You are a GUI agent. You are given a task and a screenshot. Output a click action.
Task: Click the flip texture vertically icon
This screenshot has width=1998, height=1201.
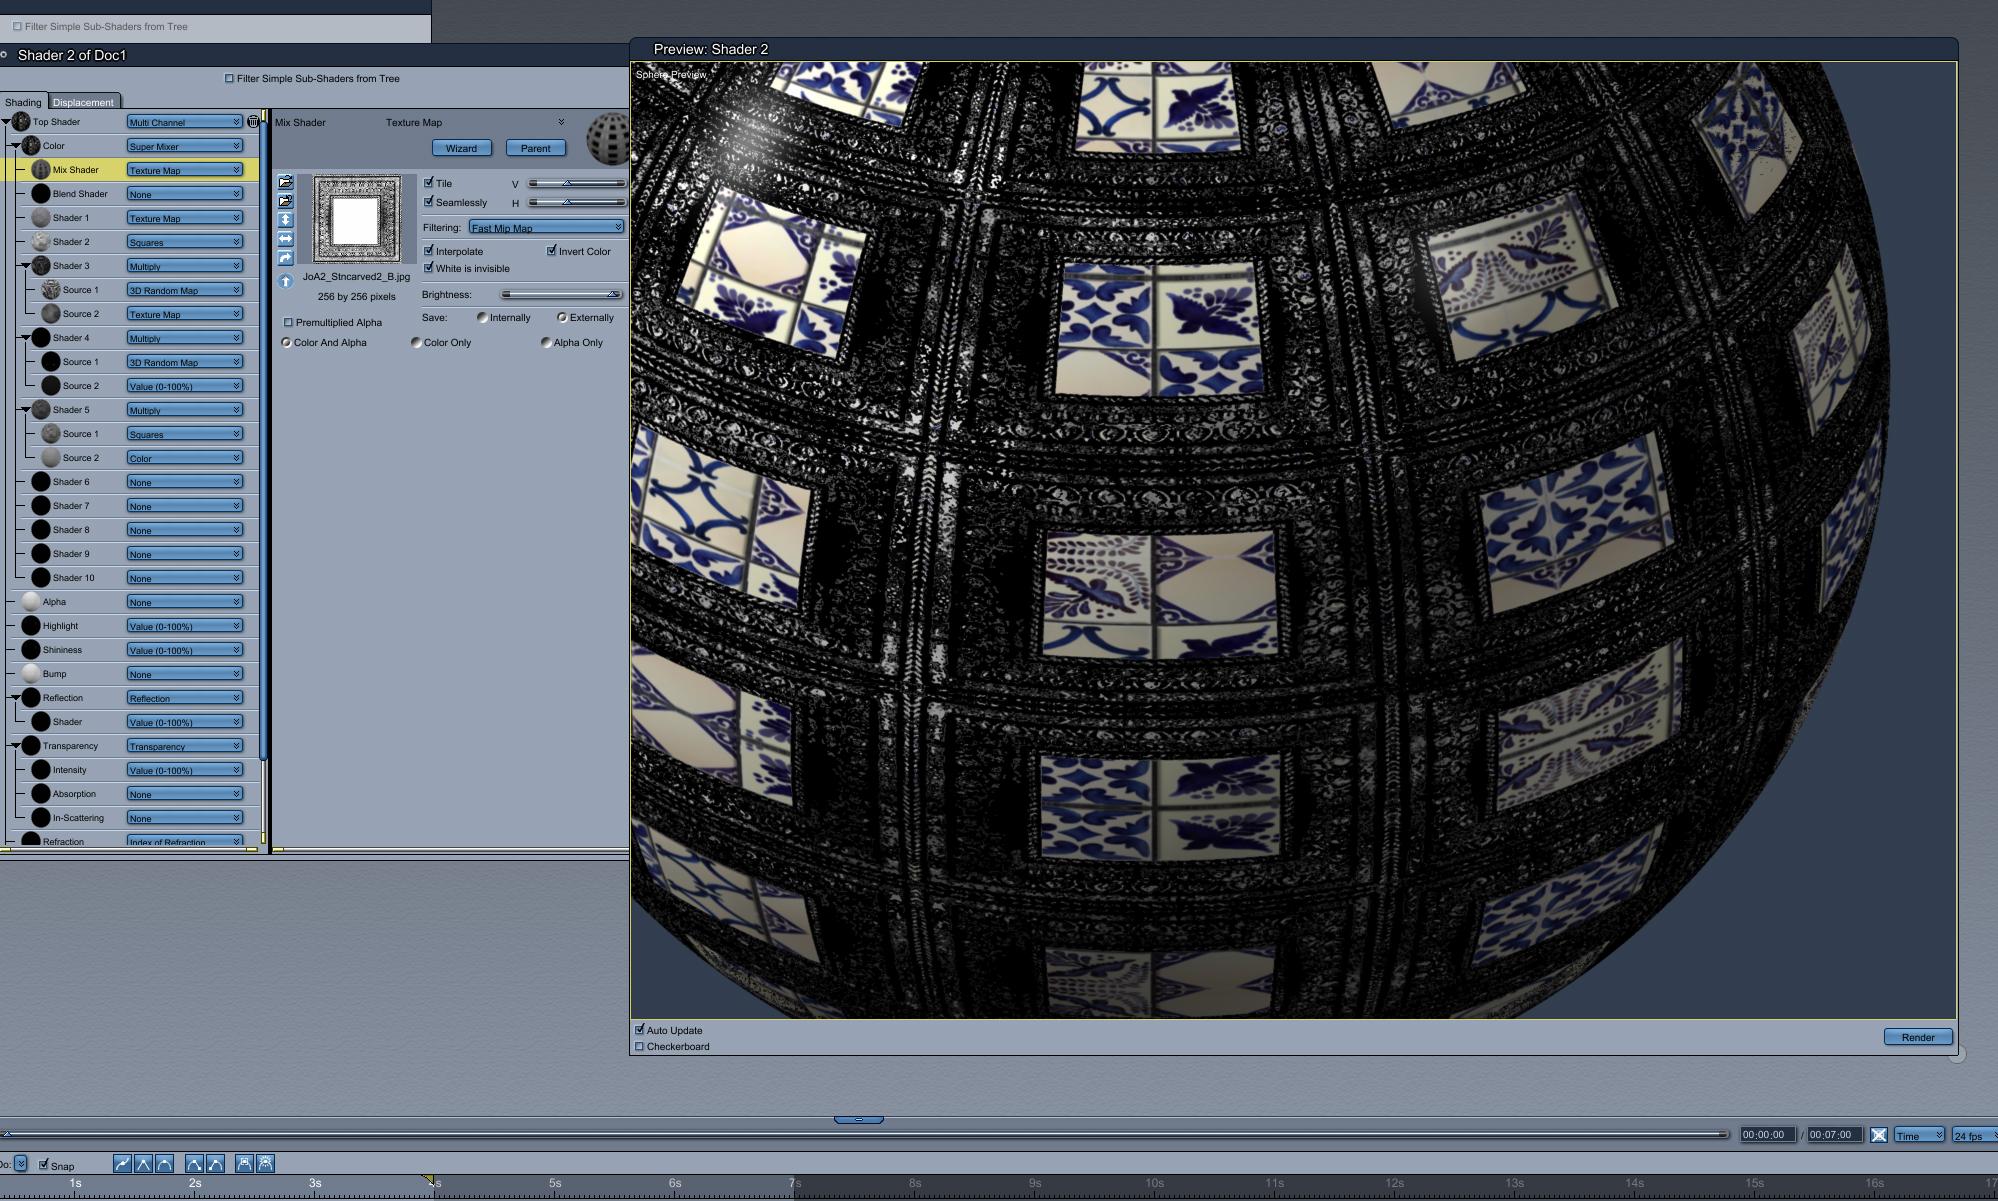coord(285,219)
